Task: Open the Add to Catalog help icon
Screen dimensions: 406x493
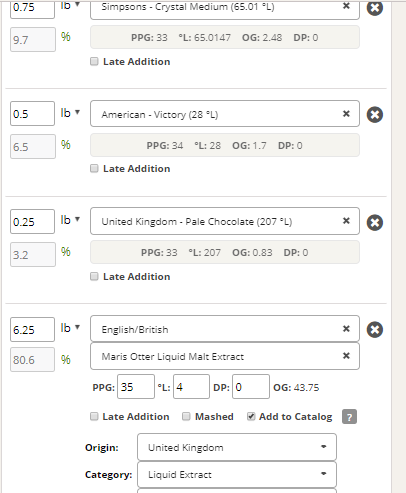Action: [349, 417]
